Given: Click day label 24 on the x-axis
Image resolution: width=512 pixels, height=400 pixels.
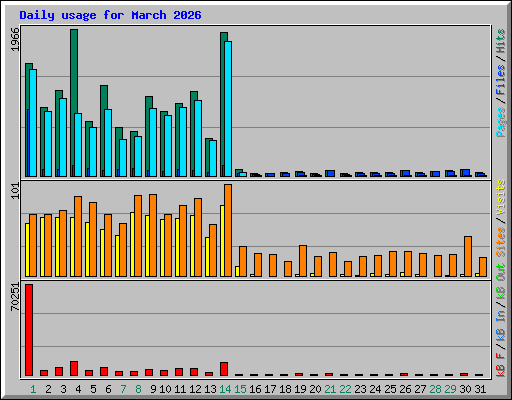Looking at the screenshot, I should click(375, 389).
